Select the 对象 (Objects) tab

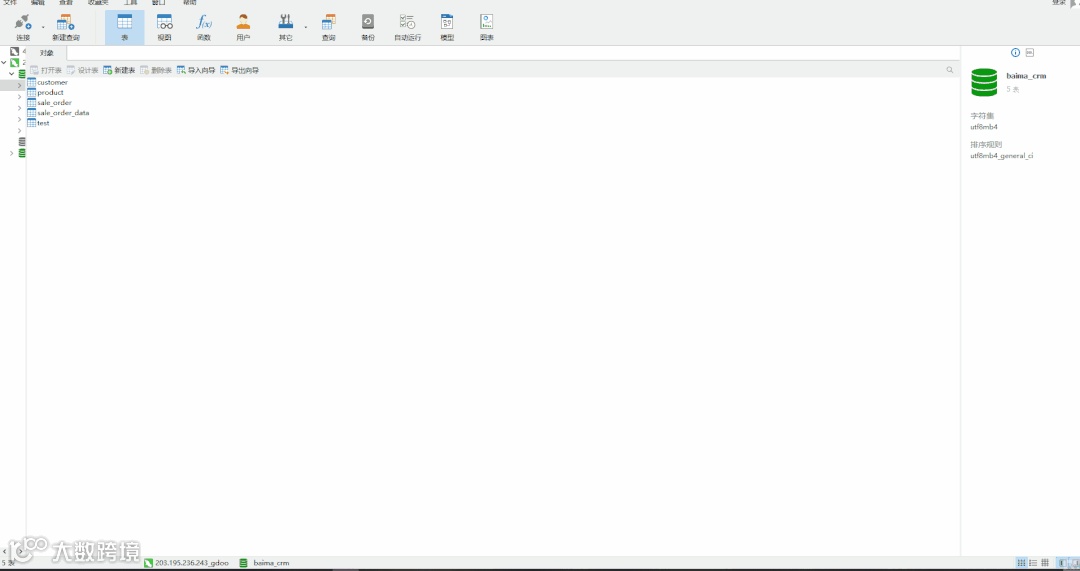pyautogui.click(x=46, y=53)
